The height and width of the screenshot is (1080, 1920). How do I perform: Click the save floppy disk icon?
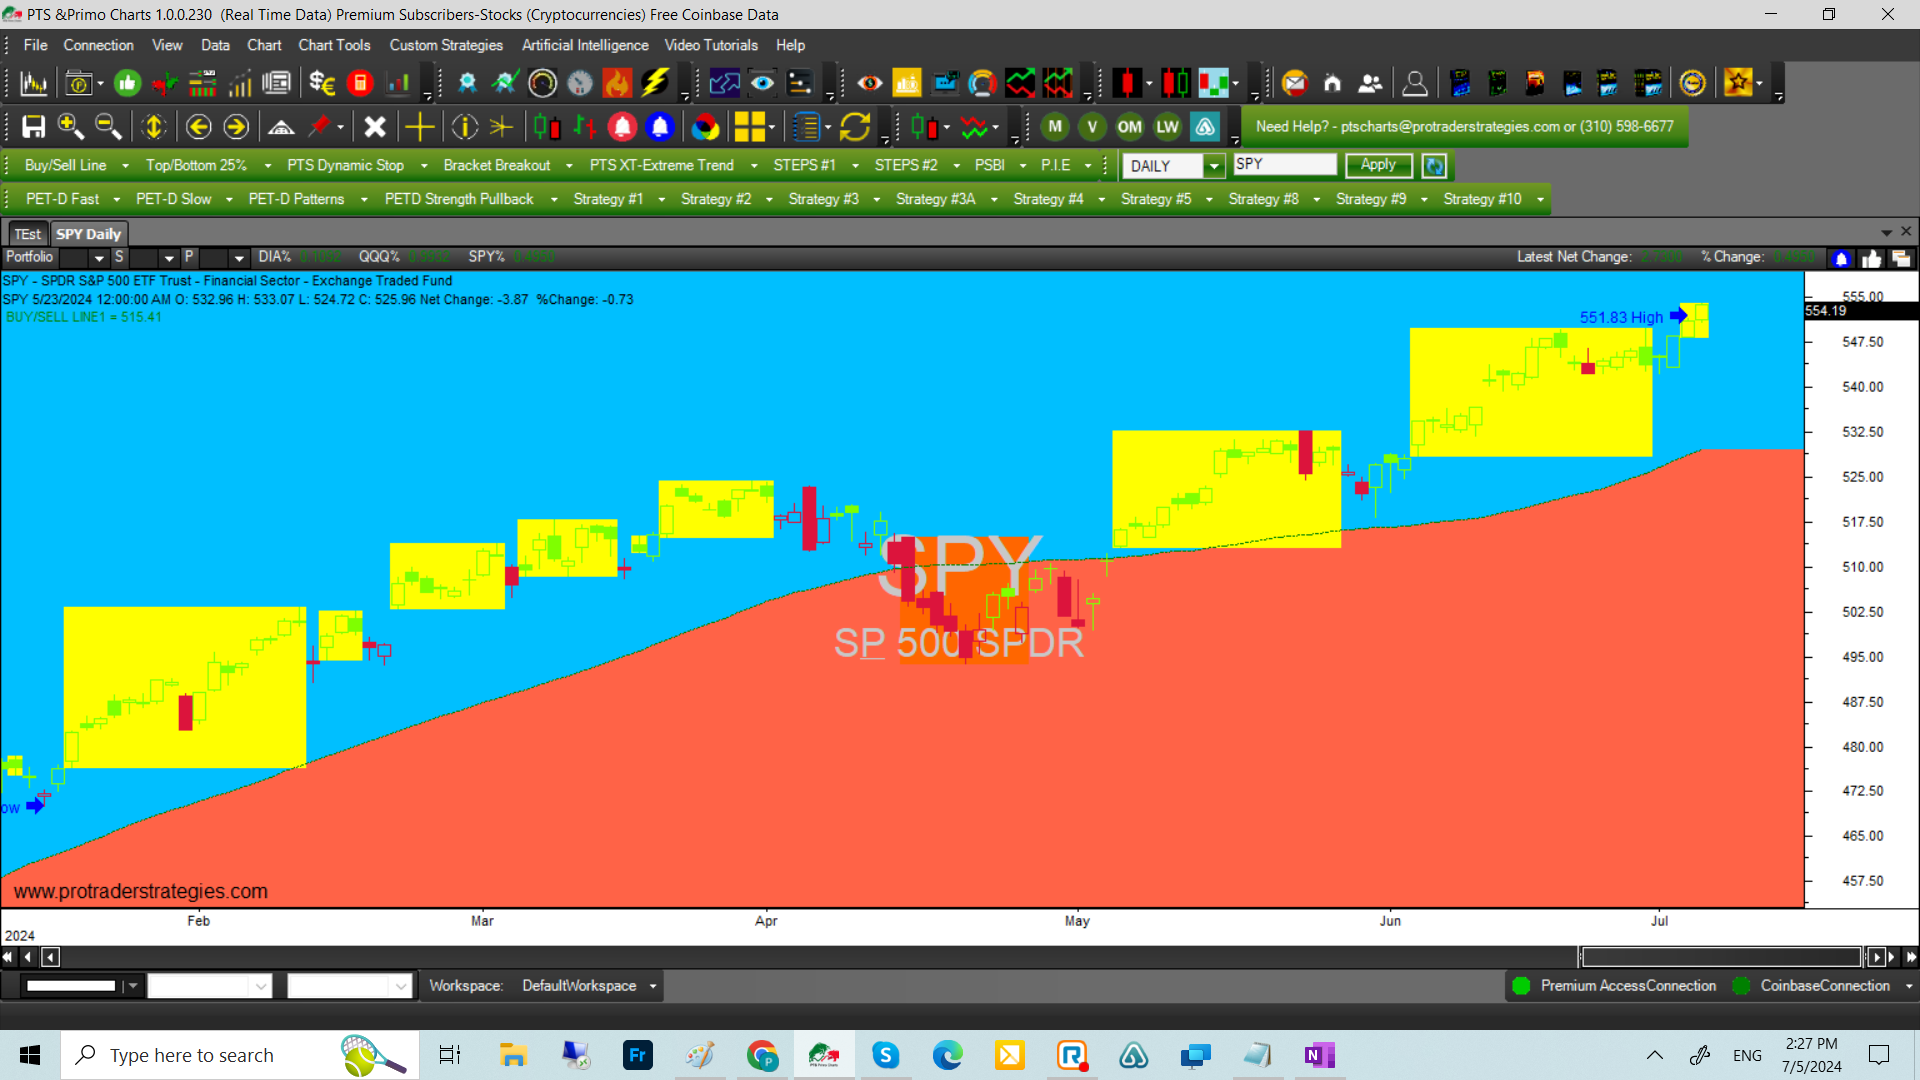click(34, 127)
